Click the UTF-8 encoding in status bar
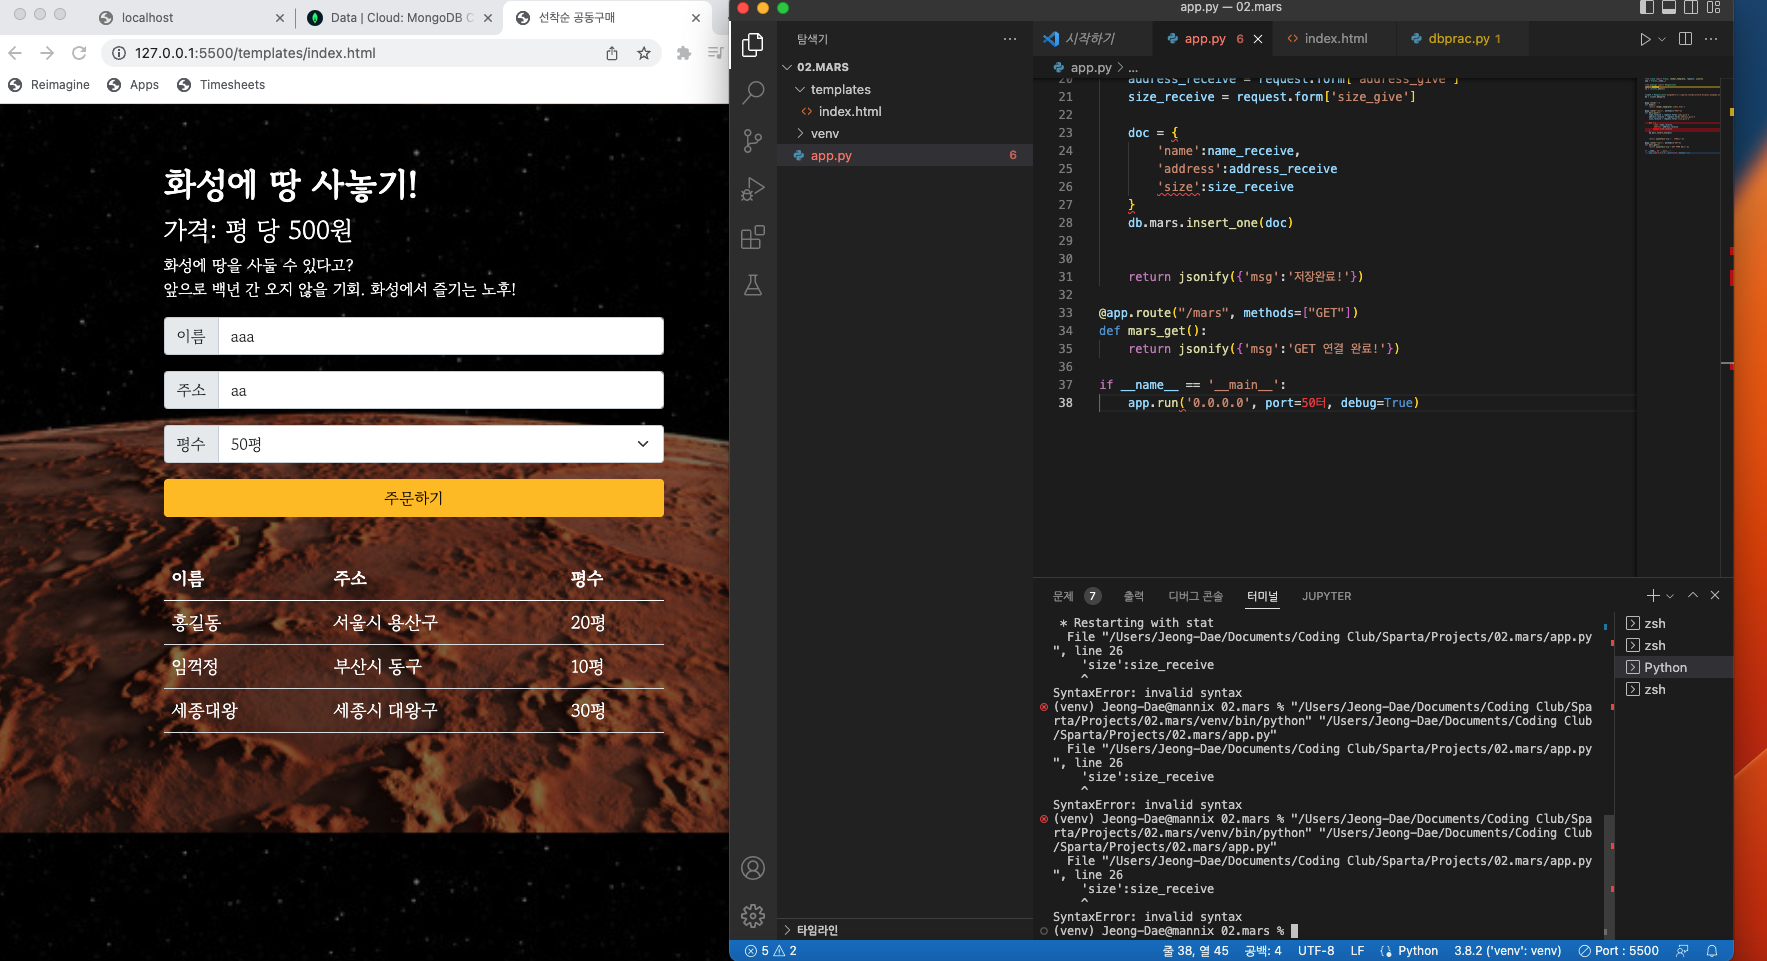The image size is (1767, 961). point(1316,951)
